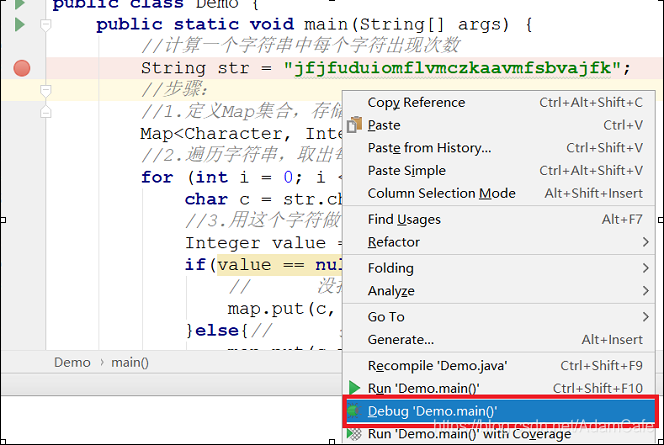The width and height of the screenshot is (664, 445).
Task: Click the Debug bug icon
Action: [x=353, y=411]
